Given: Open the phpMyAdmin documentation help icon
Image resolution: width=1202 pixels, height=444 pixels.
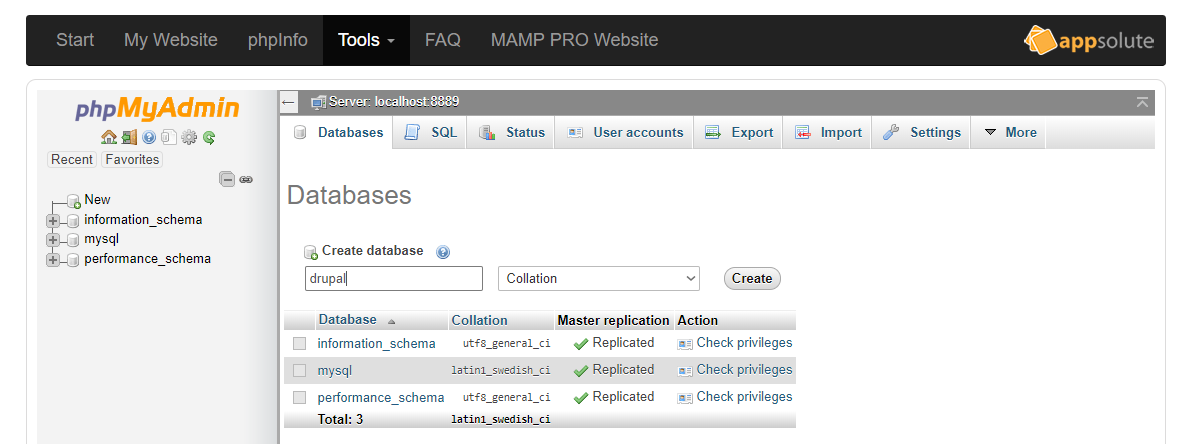Looking at the screenshot, I should [149, 138].
